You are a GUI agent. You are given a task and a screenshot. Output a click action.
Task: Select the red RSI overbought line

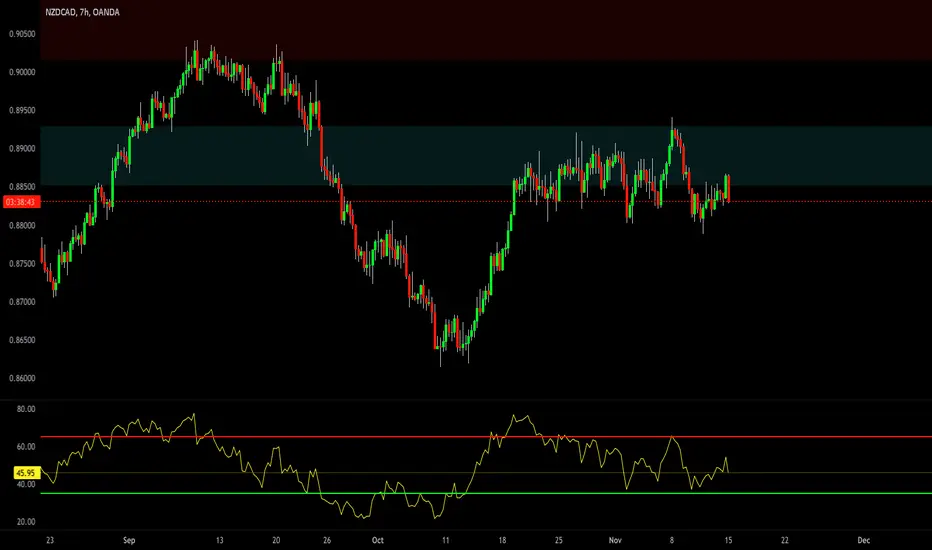coord(486,437)
